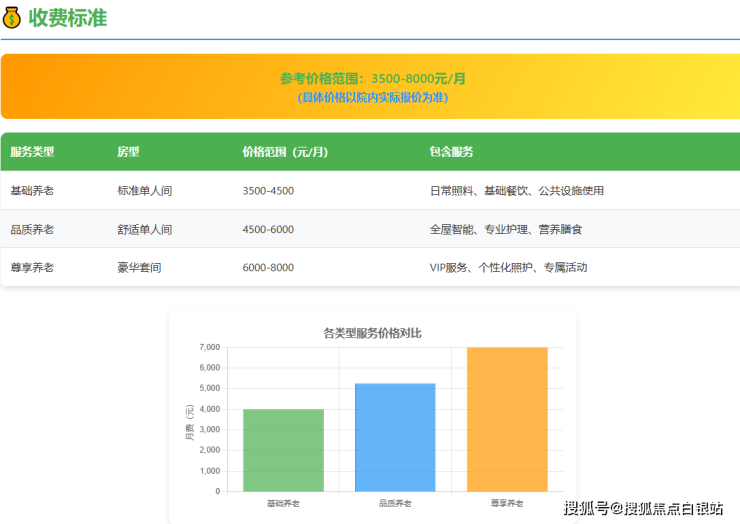Click the 参考价格范围 3500-8000元/月 banner text
The height and width of the screenshot is (524, 740).
(x=372, y=78)
